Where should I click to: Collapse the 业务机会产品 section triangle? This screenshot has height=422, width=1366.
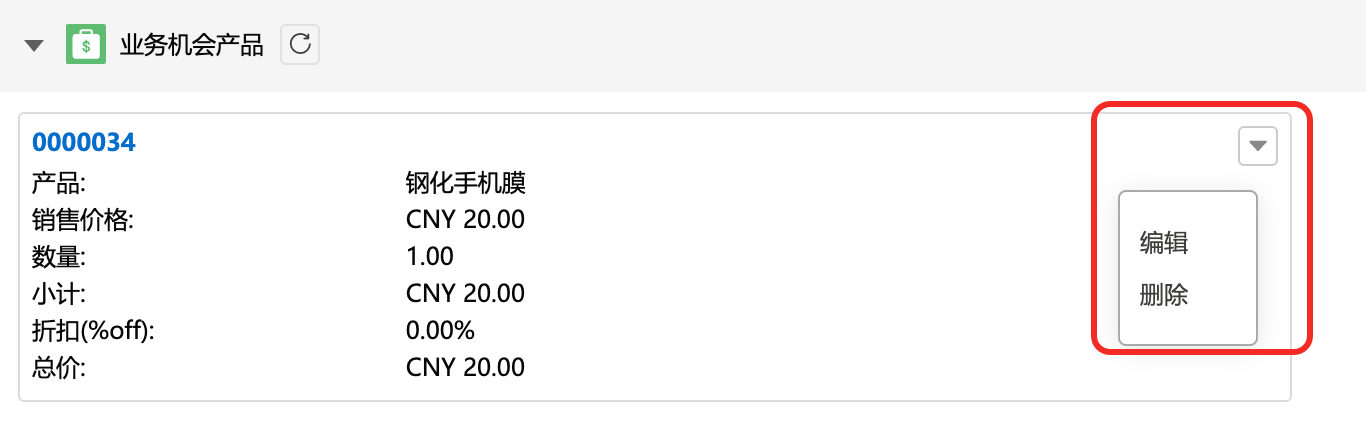pos(35,45)
